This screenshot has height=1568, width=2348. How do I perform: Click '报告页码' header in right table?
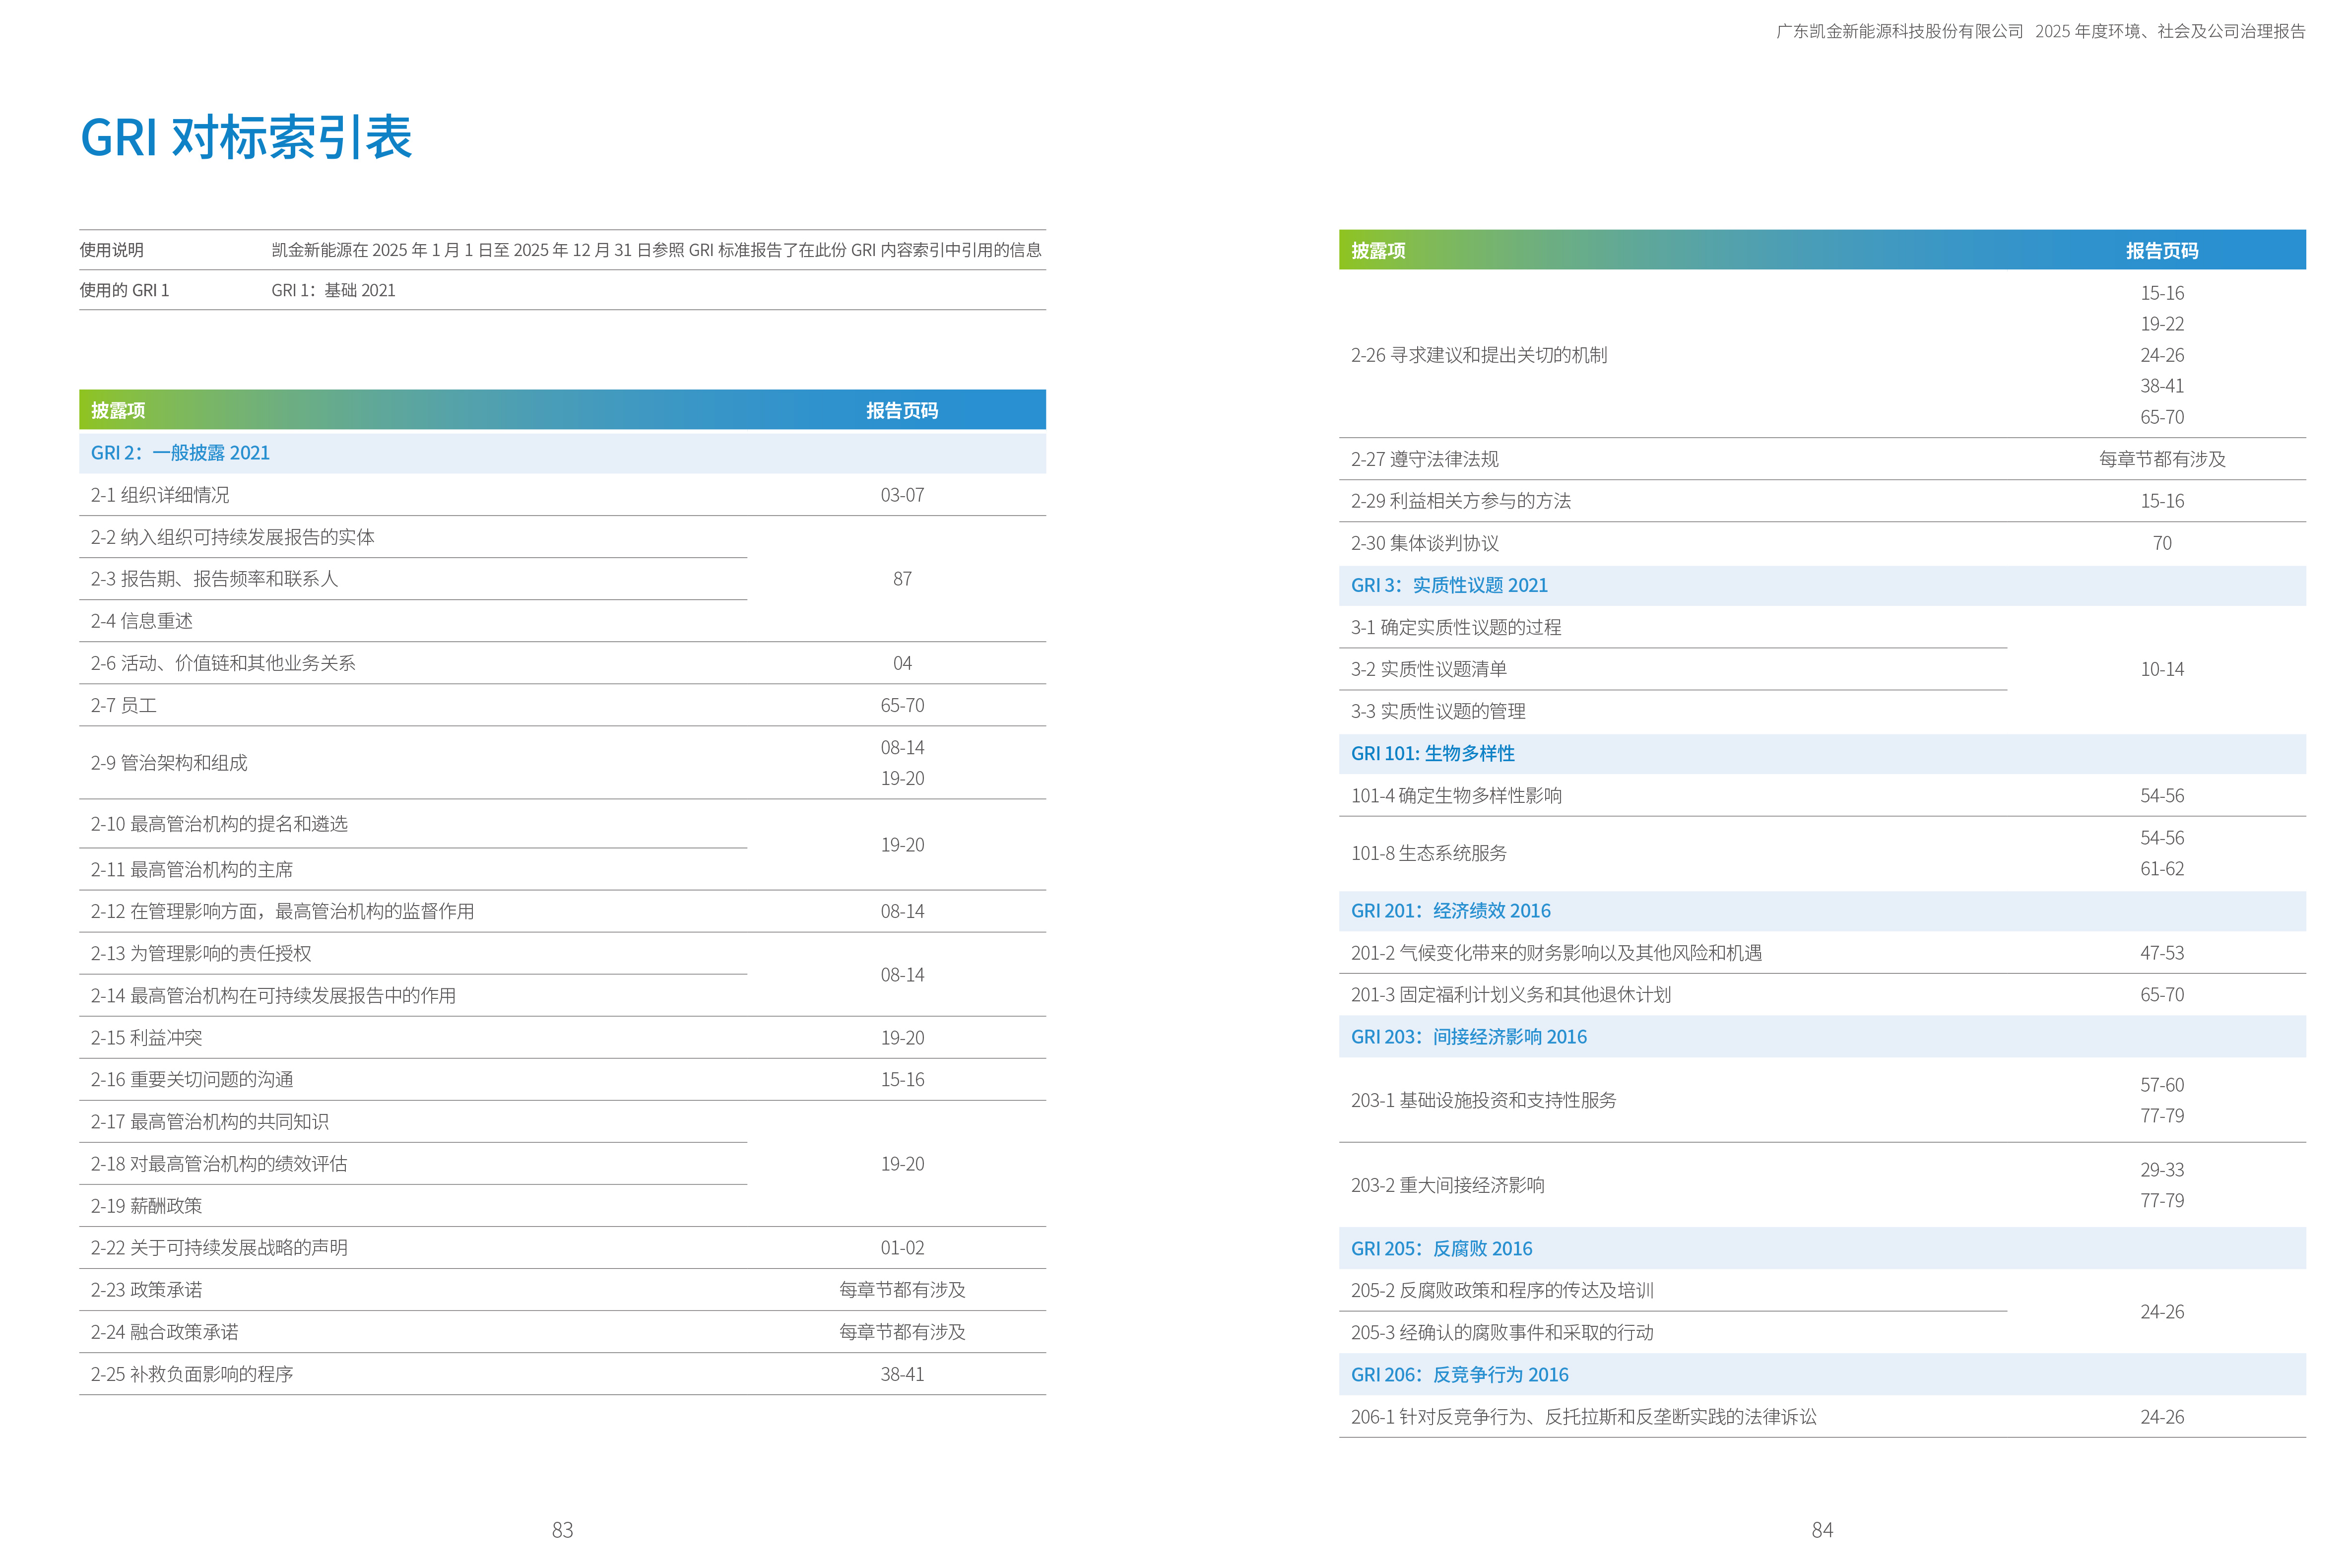pyautogui.click(x=2162, y=251)
